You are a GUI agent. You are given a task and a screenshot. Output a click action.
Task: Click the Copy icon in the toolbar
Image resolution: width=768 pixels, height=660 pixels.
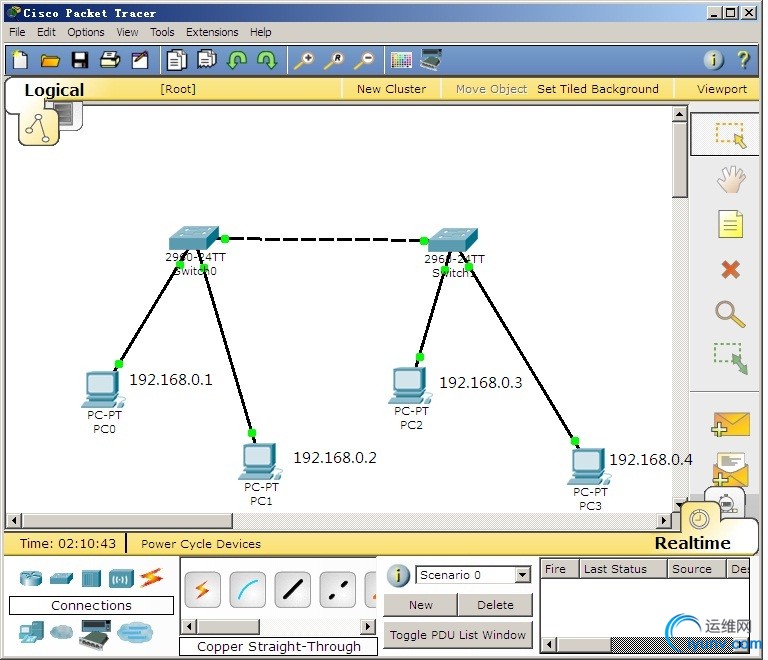coord(176,60)
